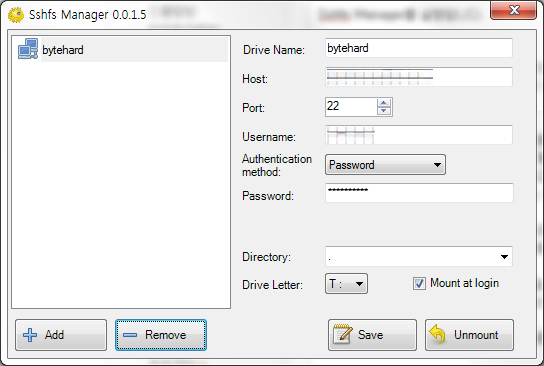Click into the Host field
The width and height of the screenshot is (544, 366).
419,77
